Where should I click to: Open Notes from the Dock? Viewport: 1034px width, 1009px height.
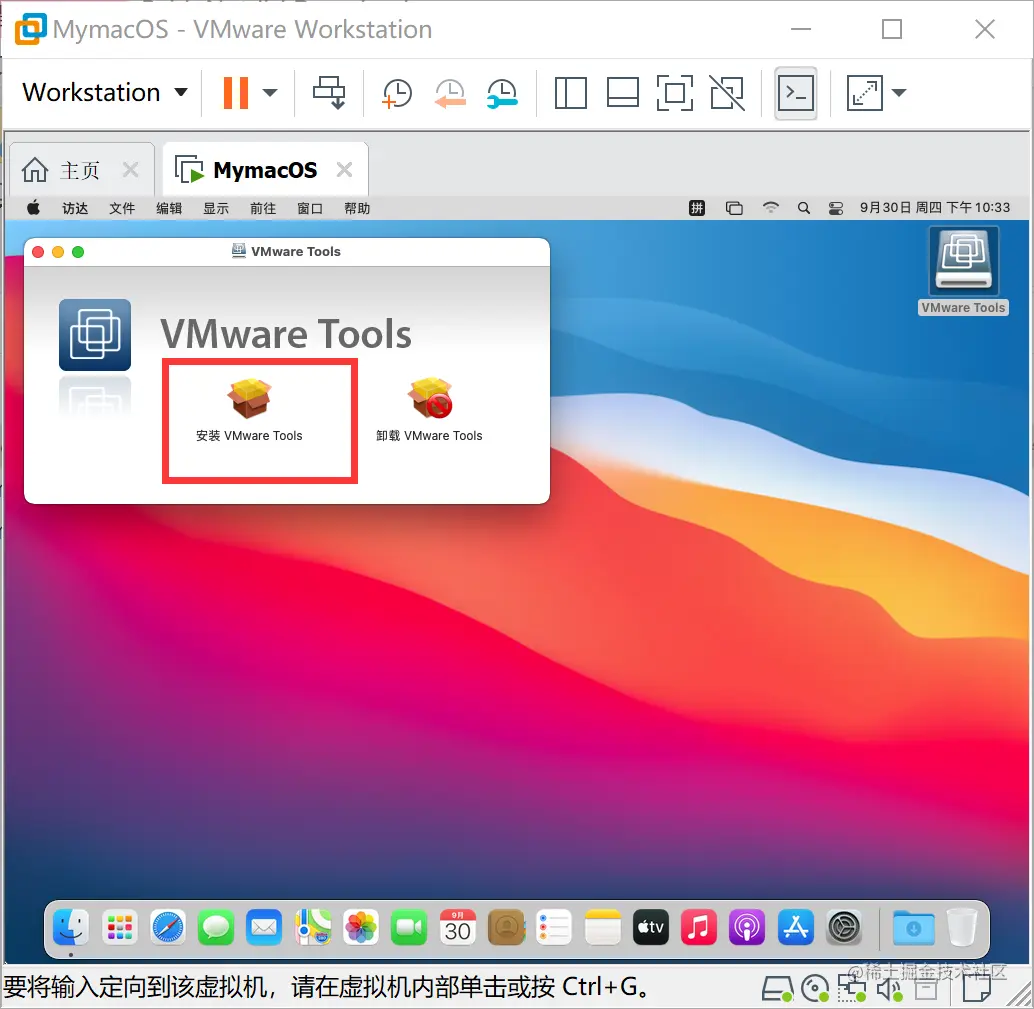tap(602, 928)
